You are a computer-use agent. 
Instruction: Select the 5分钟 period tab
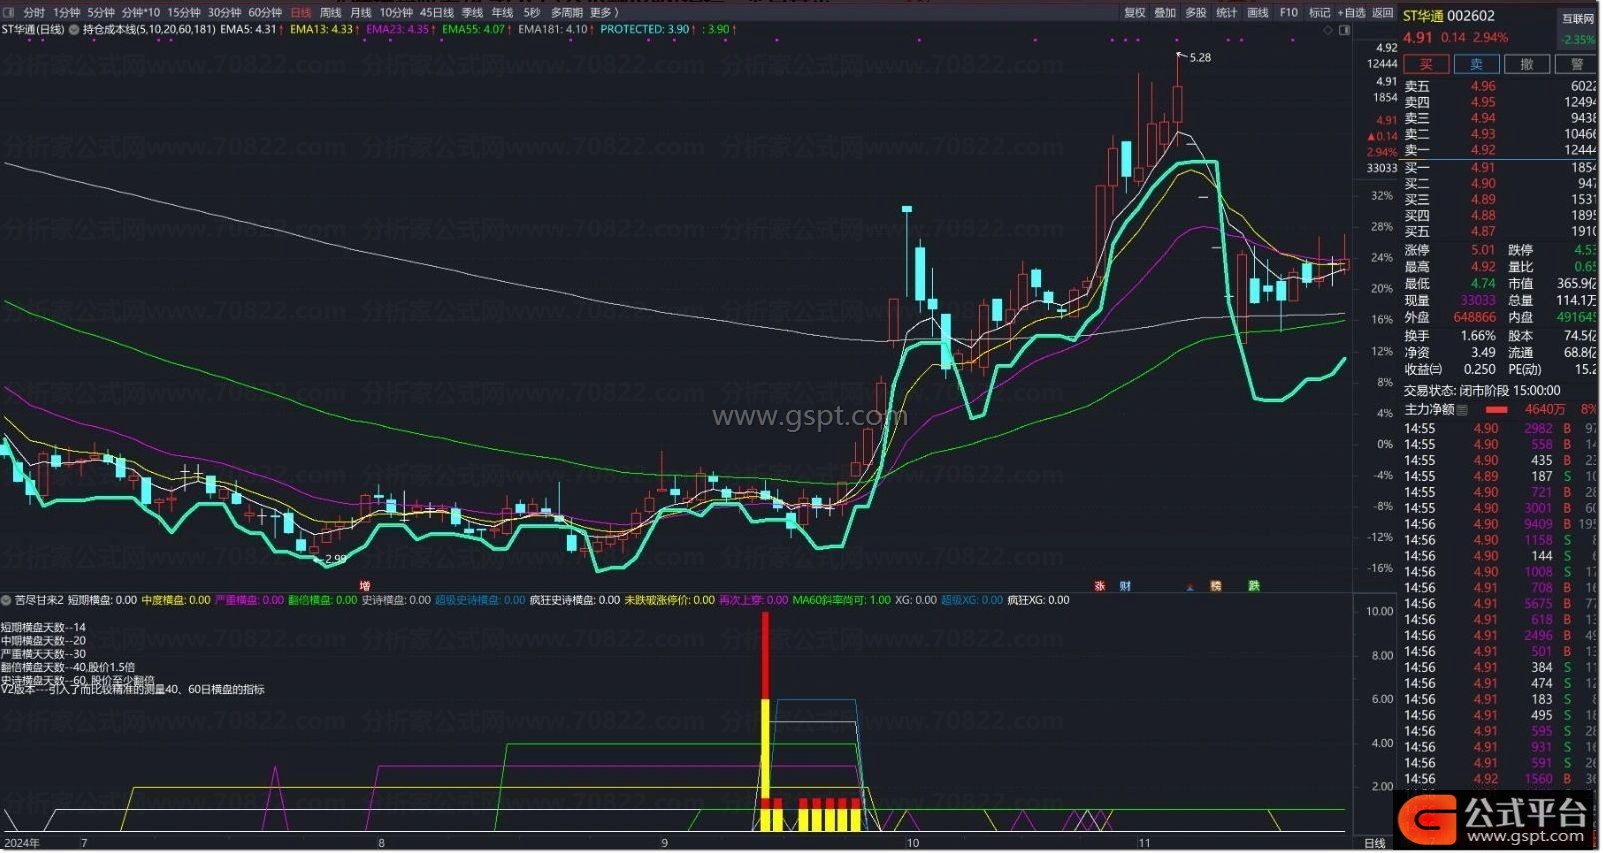(101, 13)
